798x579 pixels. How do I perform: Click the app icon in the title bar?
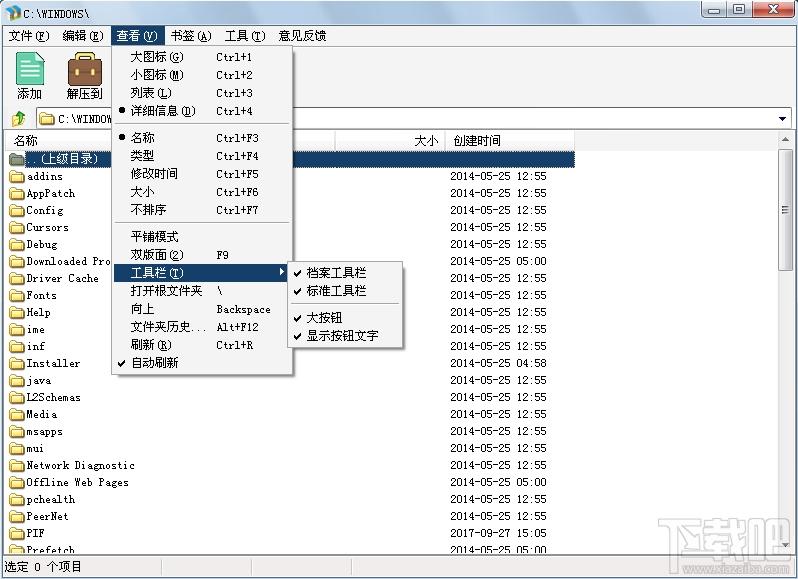click(13, 13)
